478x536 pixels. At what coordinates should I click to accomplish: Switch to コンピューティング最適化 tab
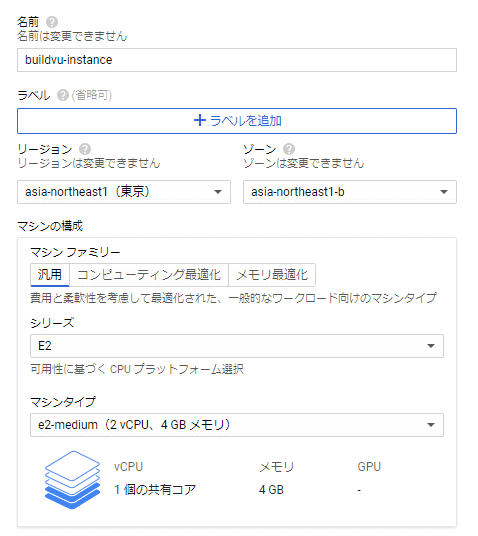click(149, 275)
